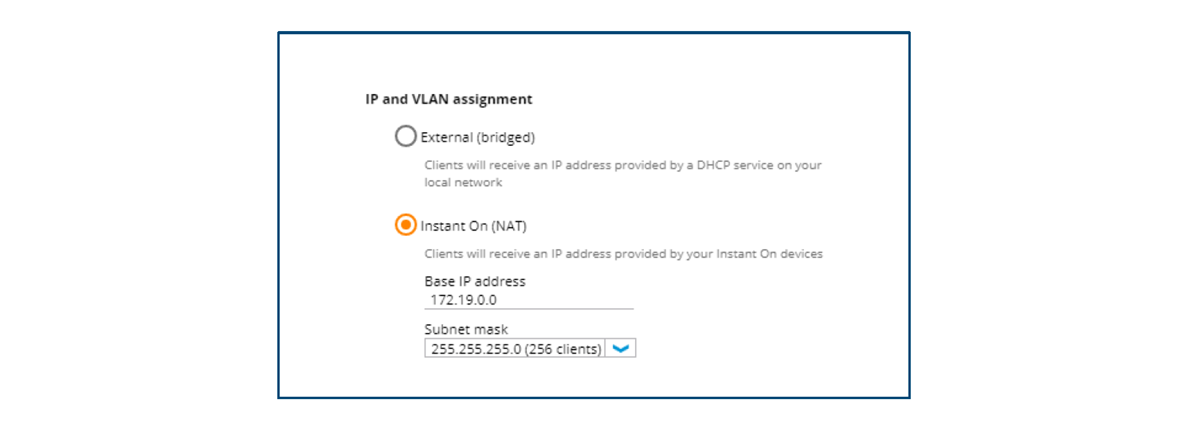Click the "IP and VLAN assignment" heading

coord(449,99)
